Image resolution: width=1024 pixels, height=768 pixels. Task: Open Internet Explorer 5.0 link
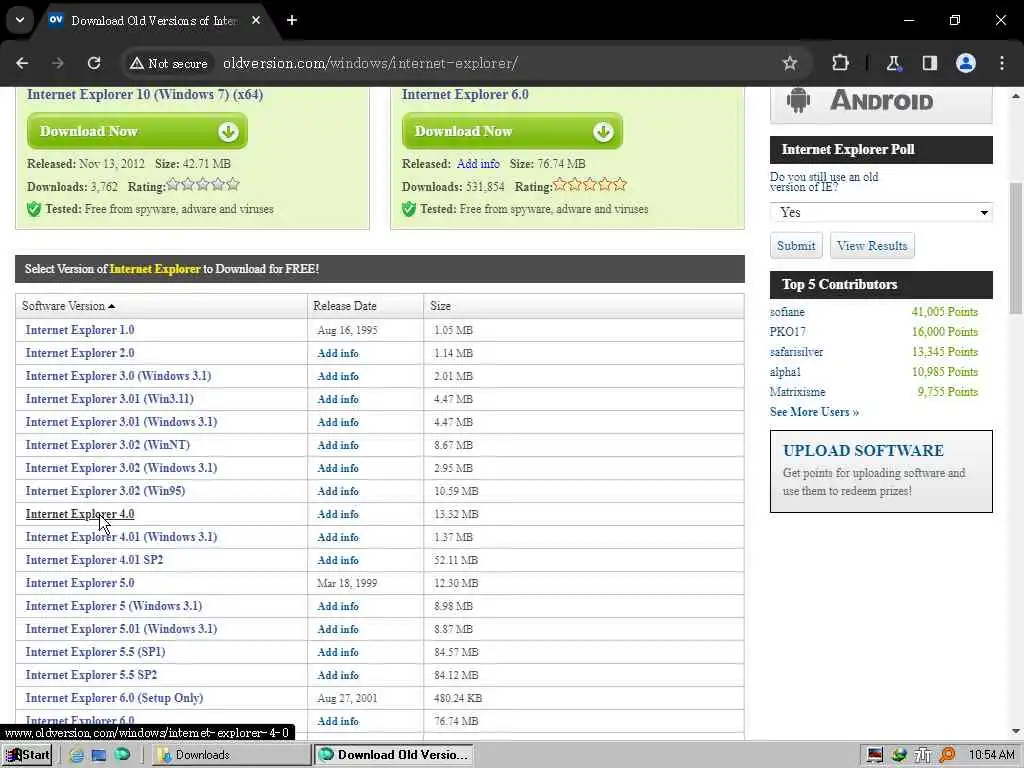click(80, 583)
